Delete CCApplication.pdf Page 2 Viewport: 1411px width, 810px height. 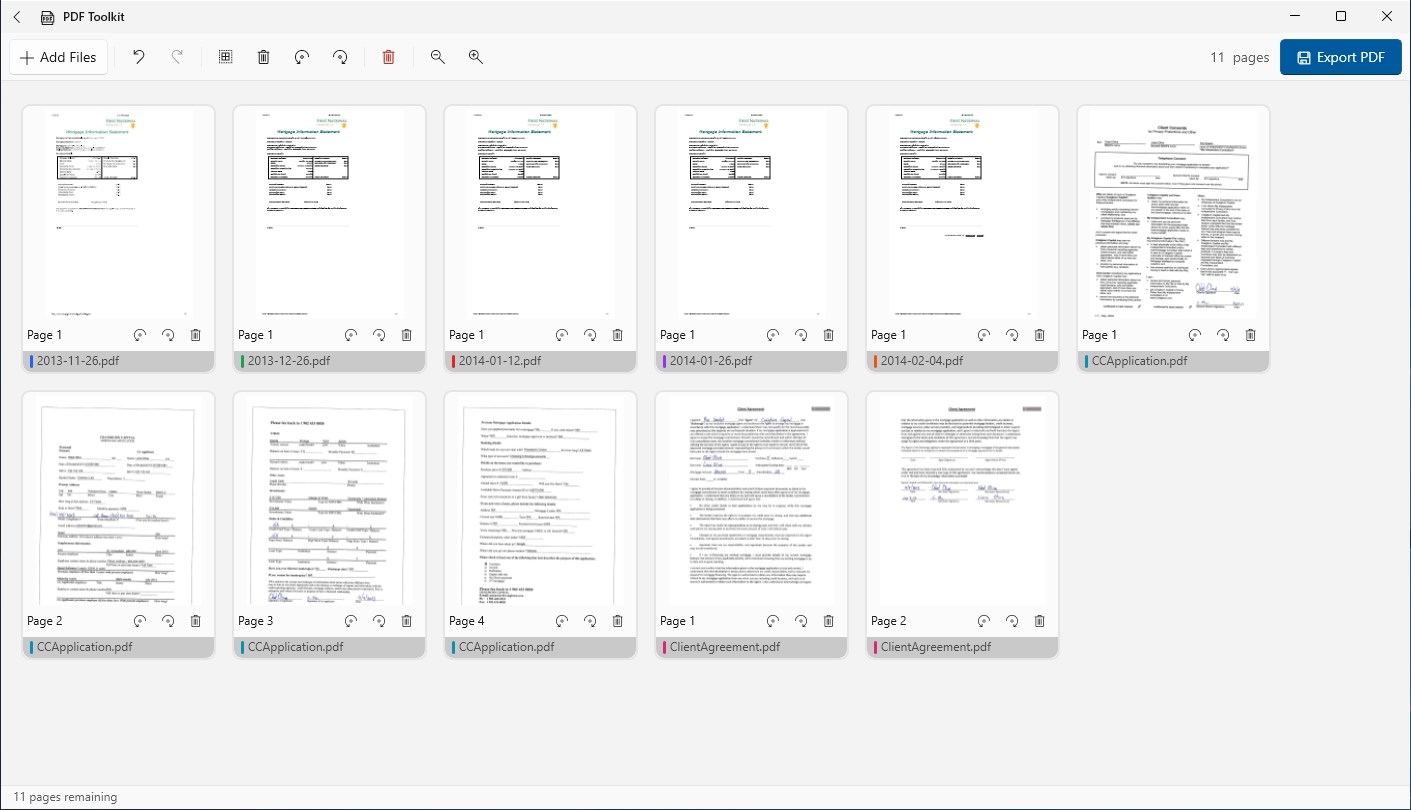pos(196,621)
